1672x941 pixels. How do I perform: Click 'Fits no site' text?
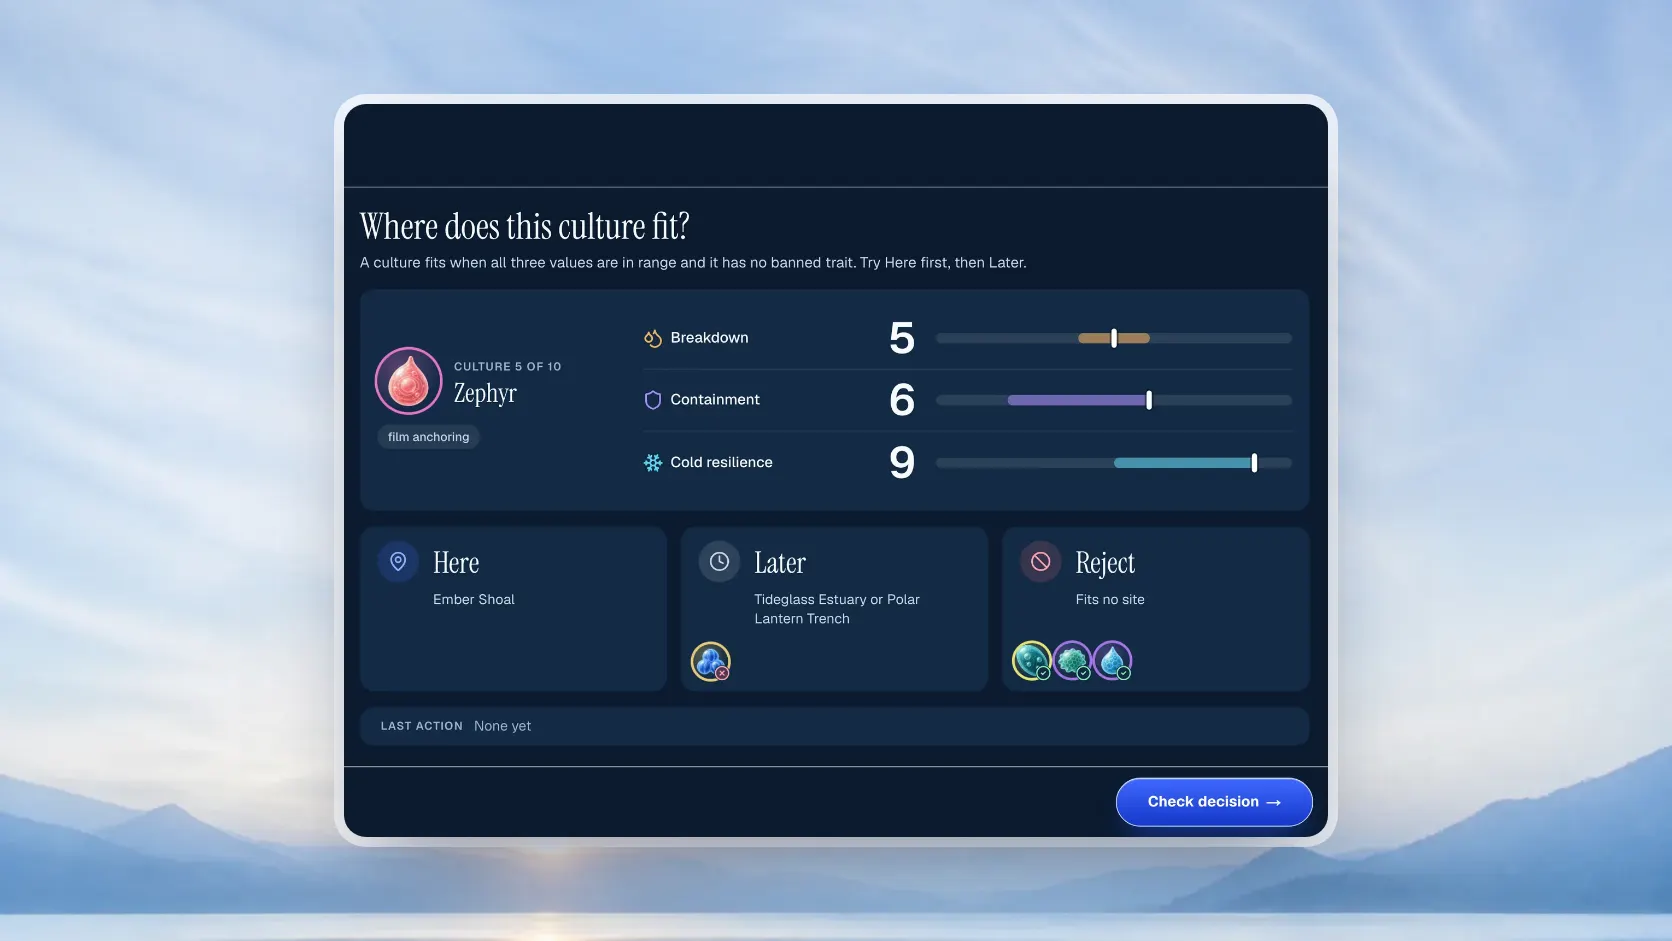(1110, 599)
